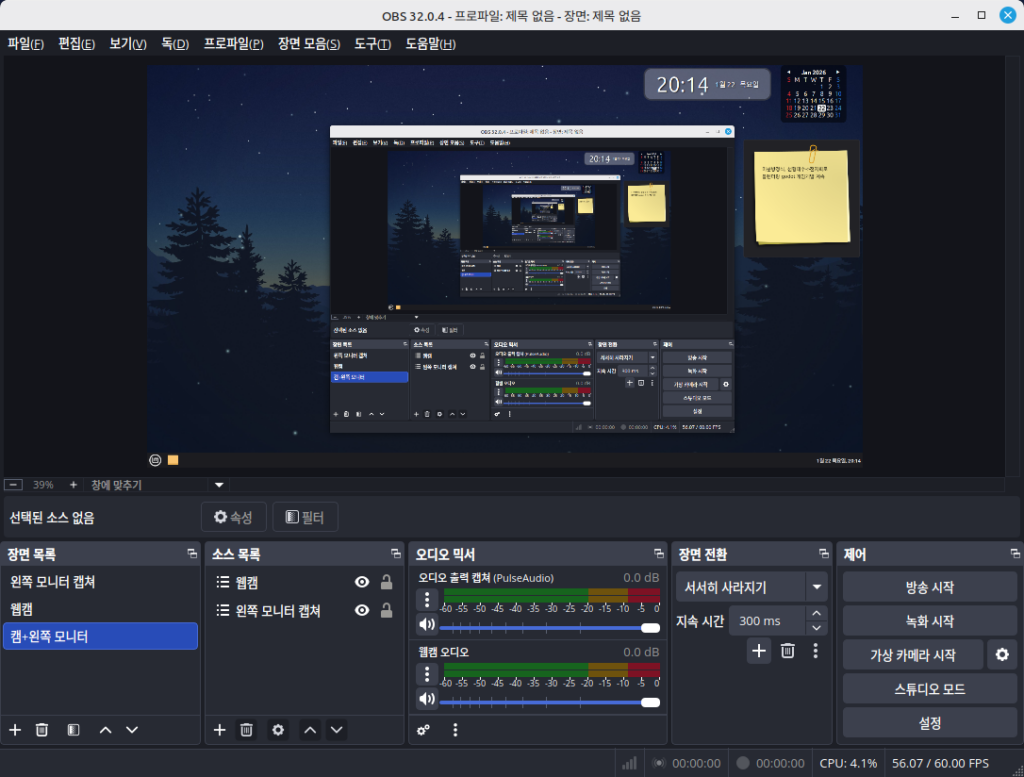Open the 도구 menu
1024x777 pixels.
[x=372, y=44]
